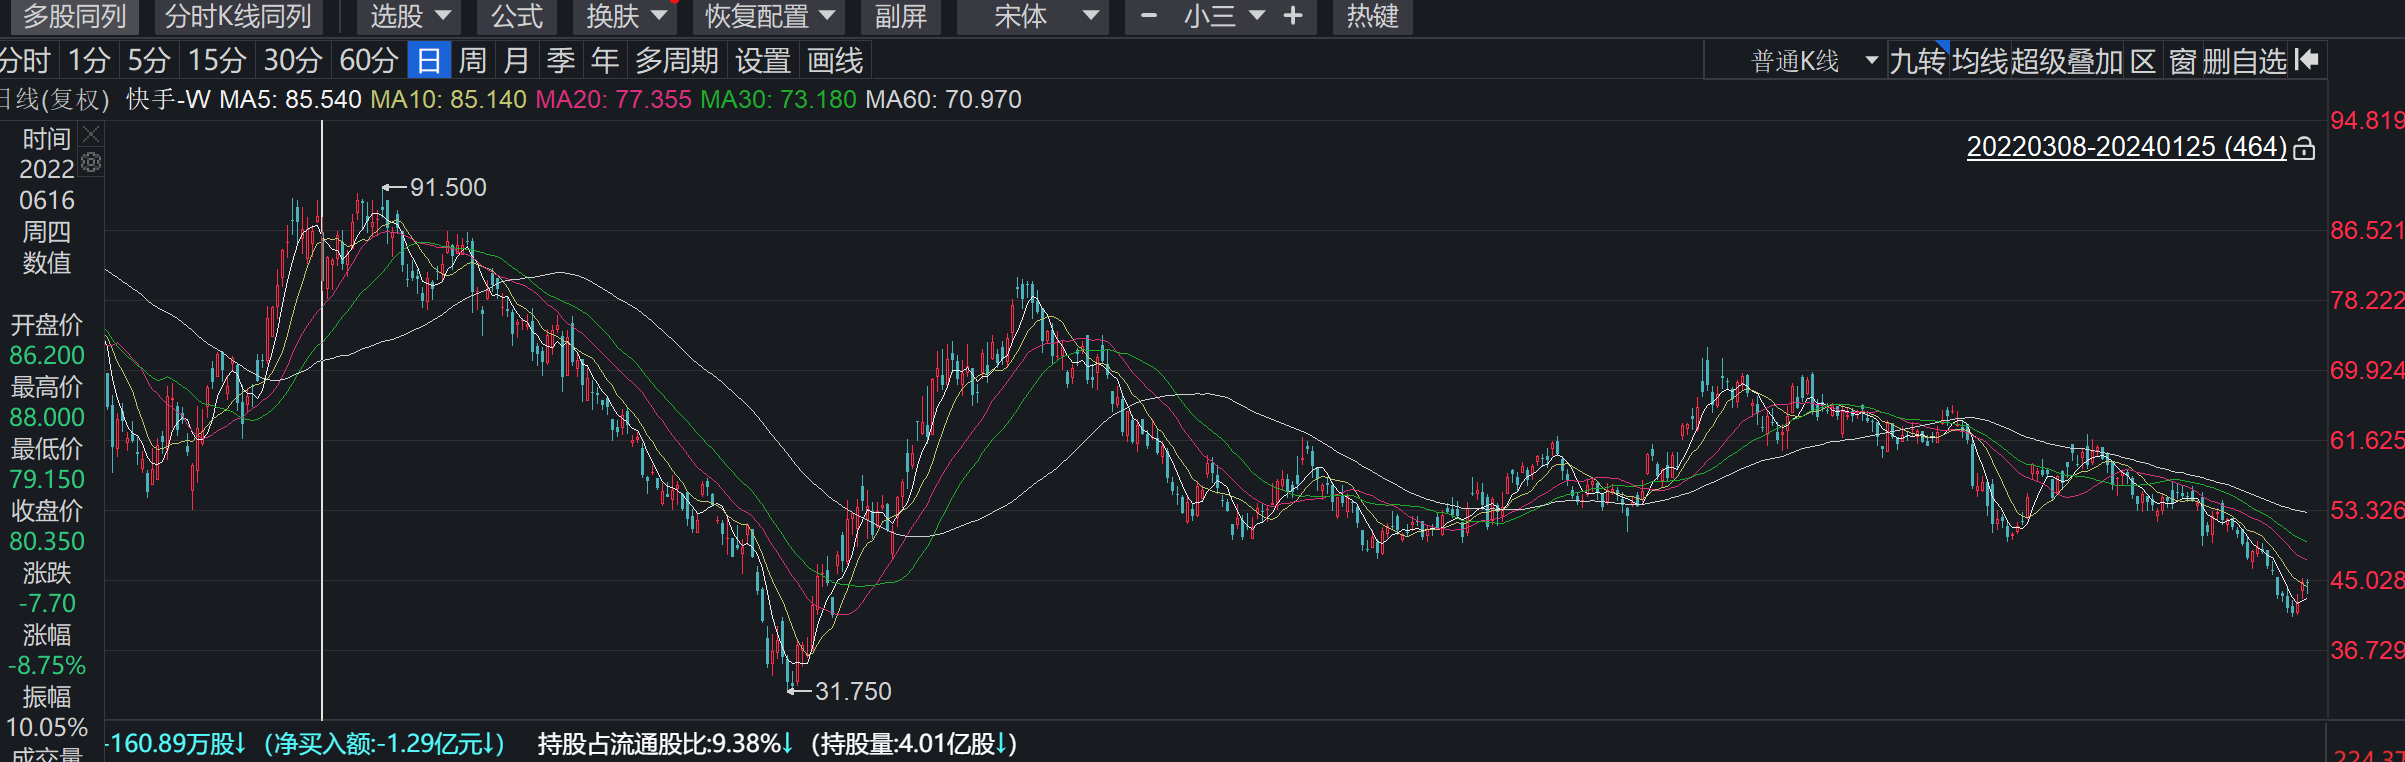Screen dimensions: 2405x762
Task: Switch to 月 monthly period
Action: tap(517, 61)
